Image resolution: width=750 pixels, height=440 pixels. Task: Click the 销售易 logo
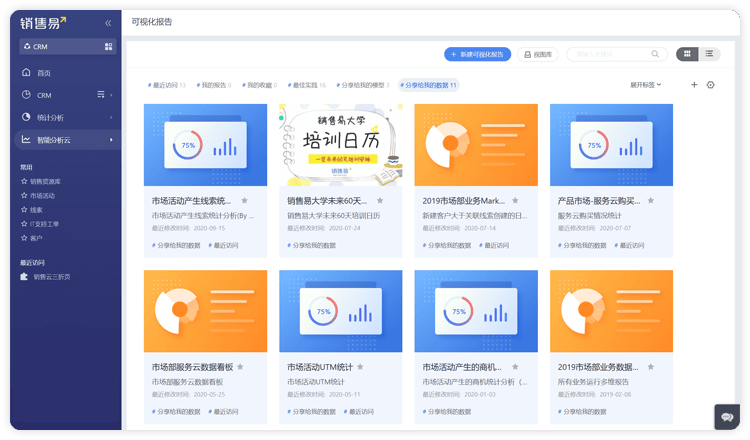[43, 23]
